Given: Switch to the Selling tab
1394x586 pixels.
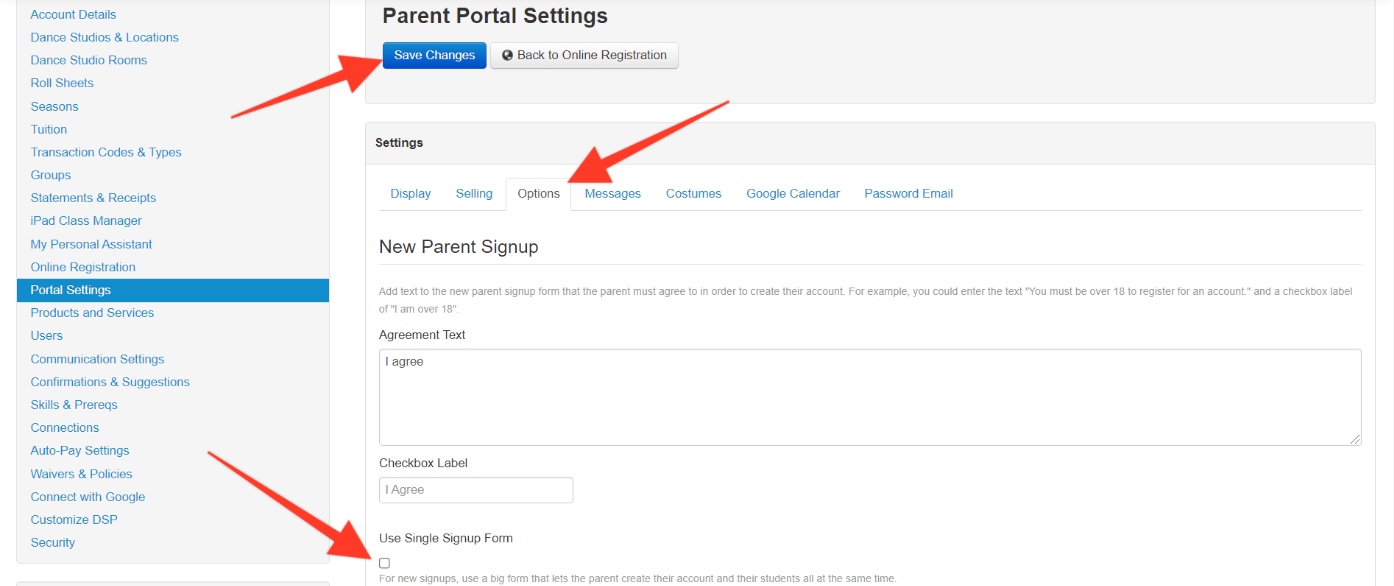Looking at the screenshot, I should click(x=474, y=194).
